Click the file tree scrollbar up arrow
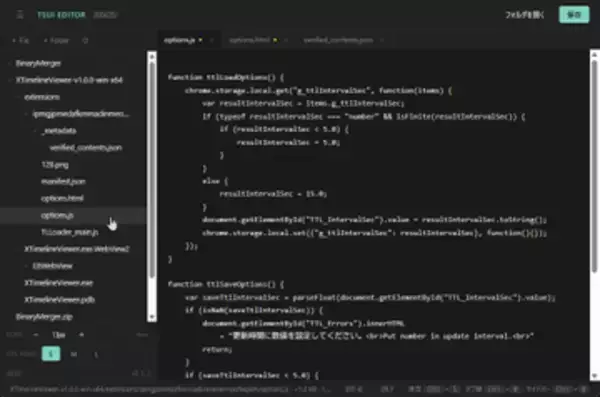600x397 pixels. pos(152,56)
